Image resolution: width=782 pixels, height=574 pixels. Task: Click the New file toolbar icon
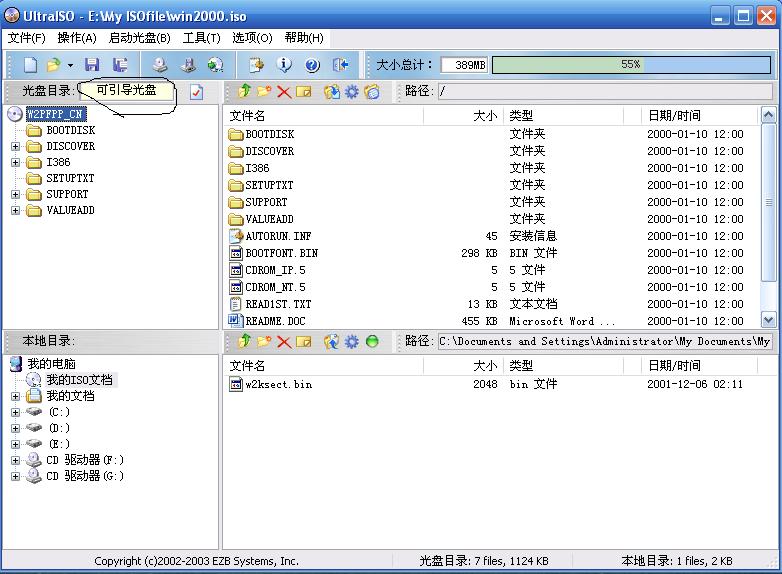pyautogui.click(x=30, y=65)
